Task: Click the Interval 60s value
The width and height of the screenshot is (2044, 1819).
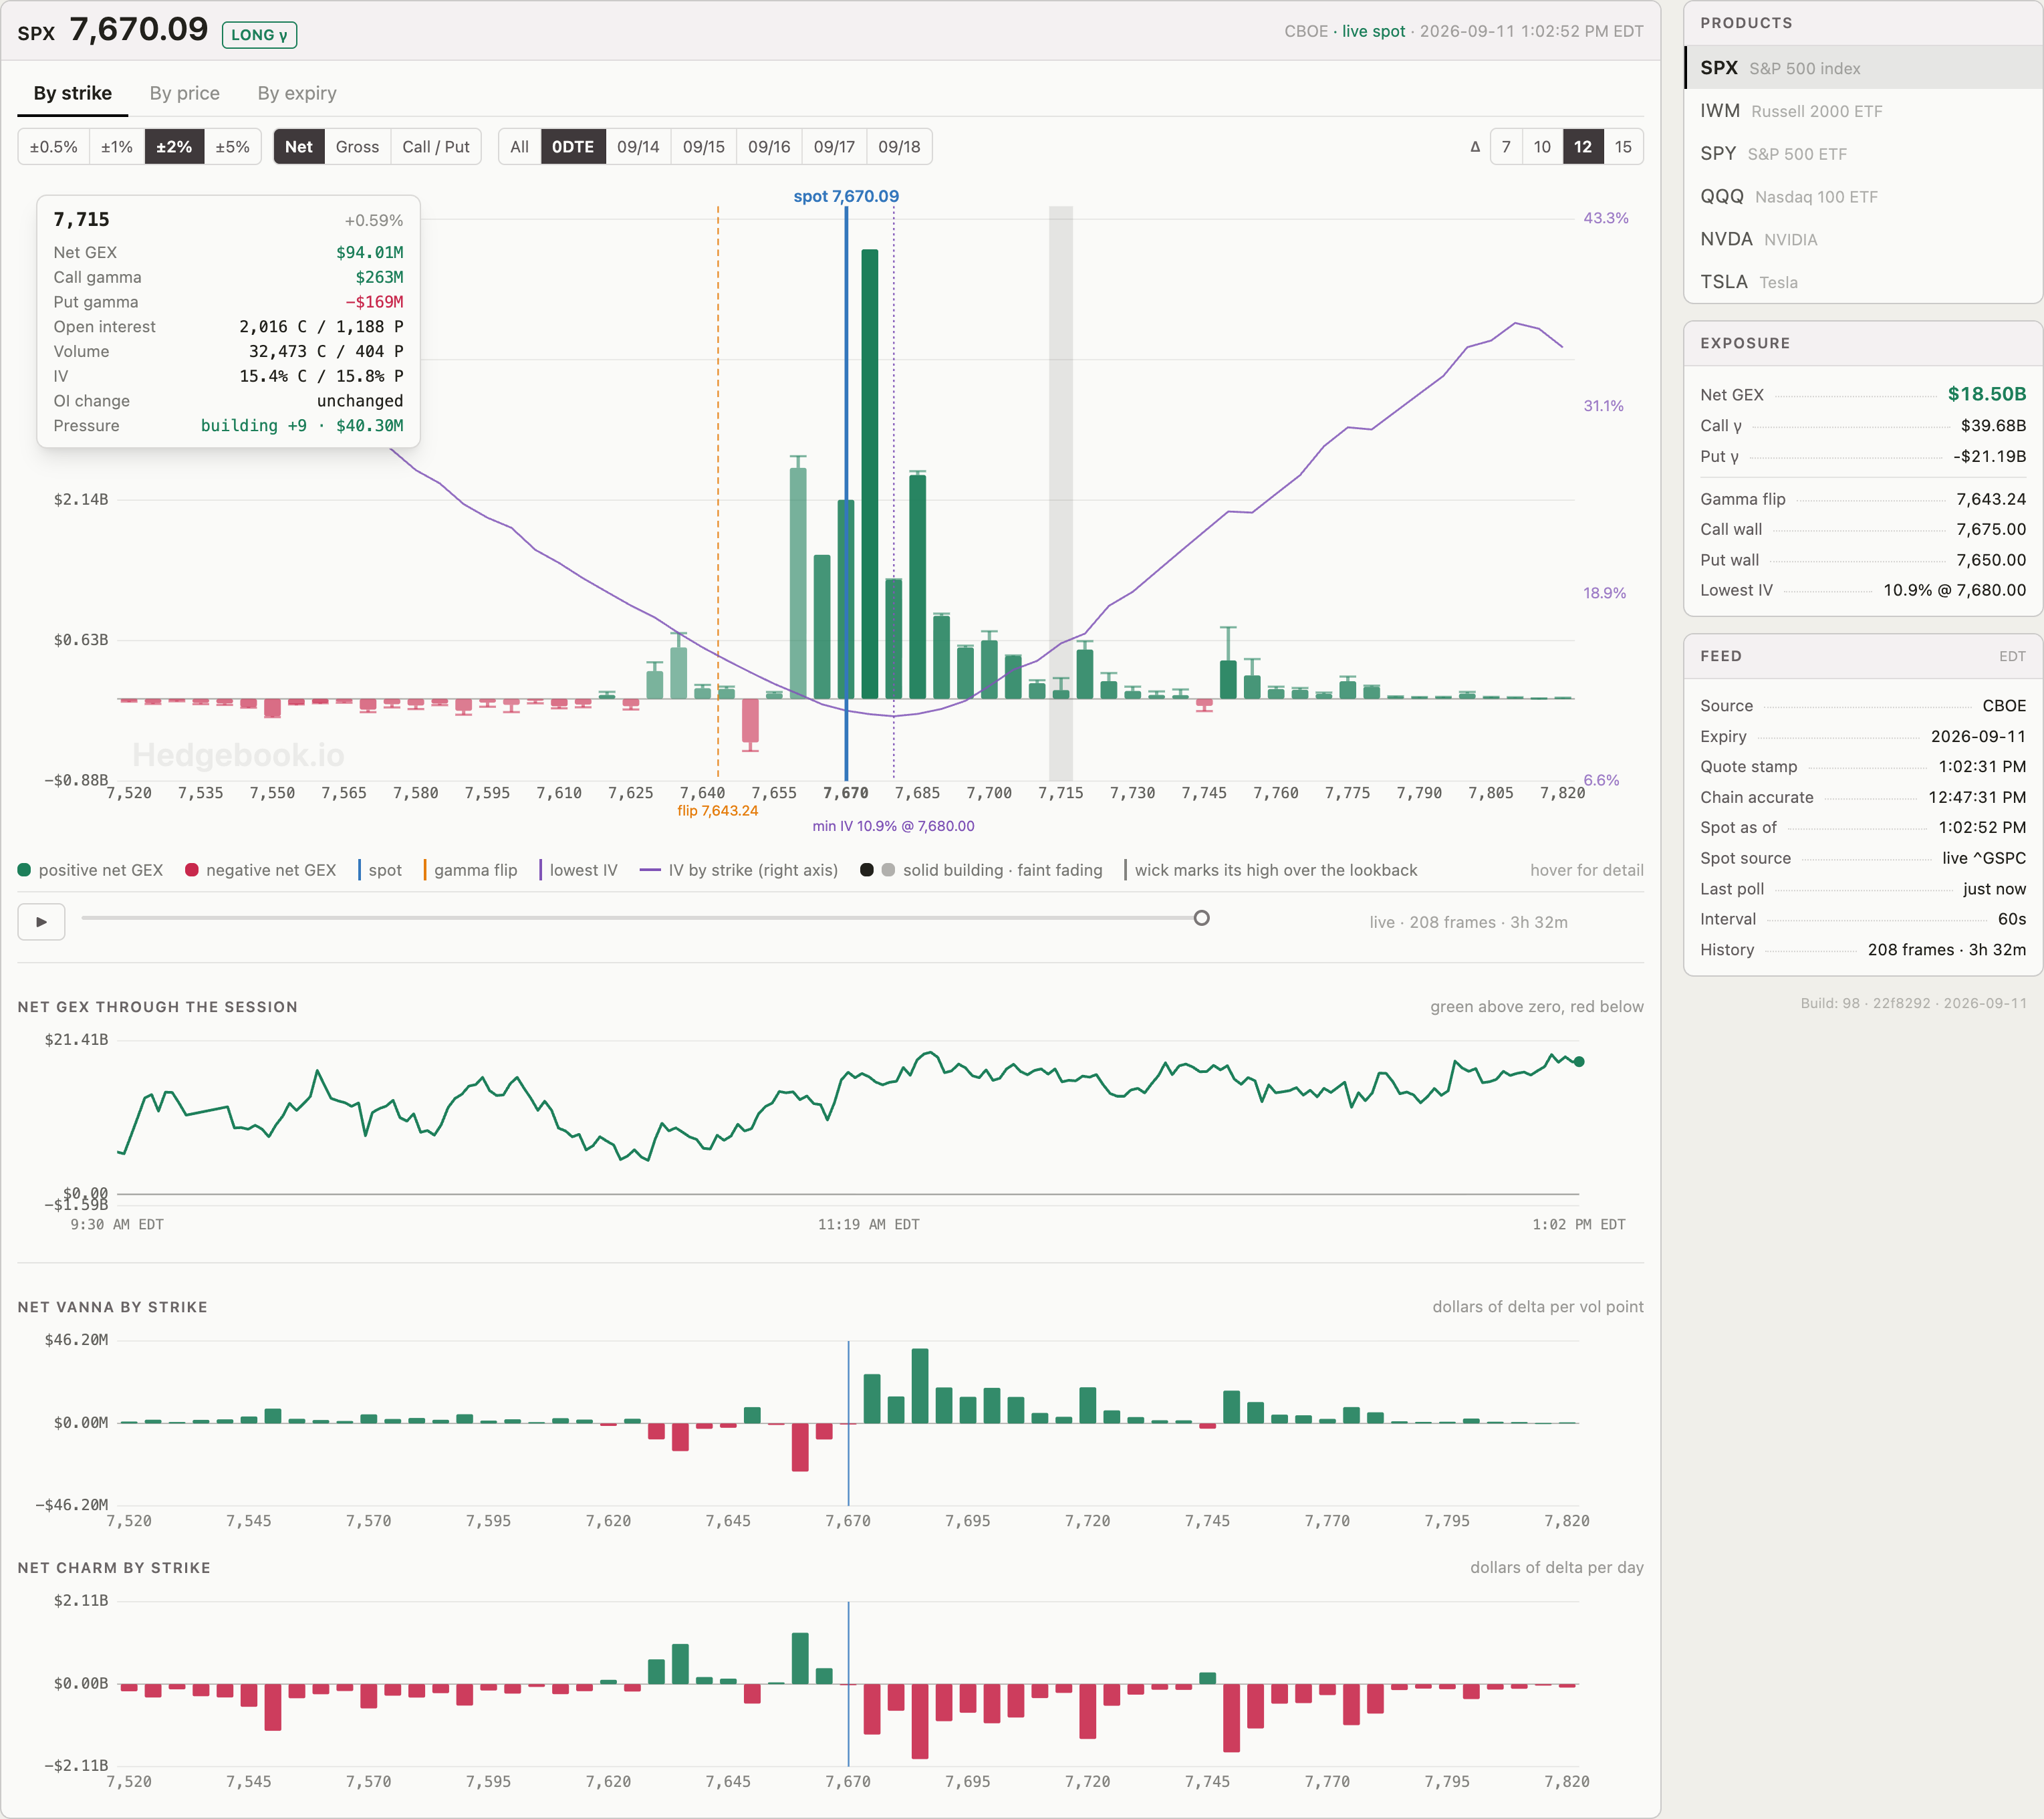Action: pos(2012,919)
